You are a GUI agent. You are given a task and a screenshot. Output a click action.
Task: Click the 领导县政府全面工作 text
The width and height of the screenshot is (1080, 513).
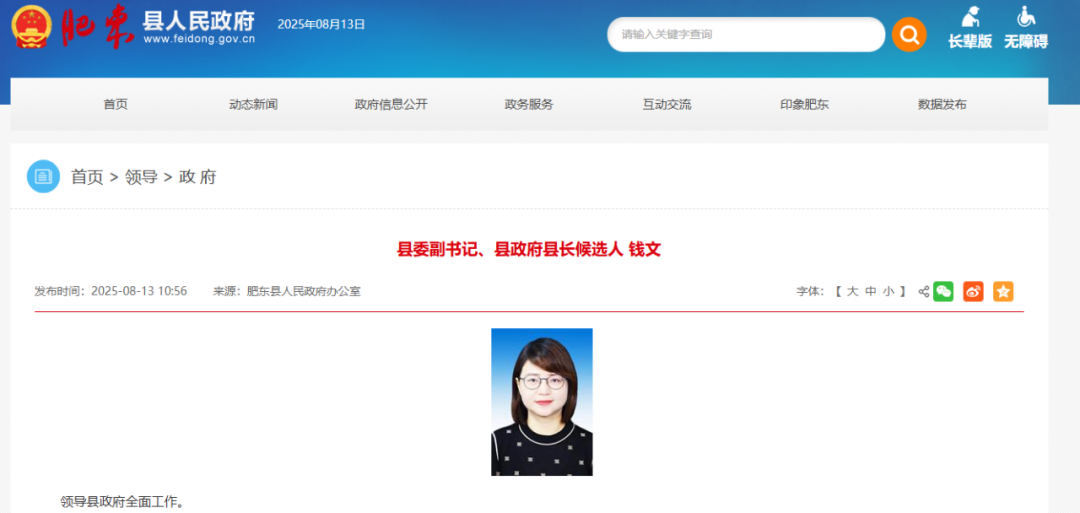(122, 502)
